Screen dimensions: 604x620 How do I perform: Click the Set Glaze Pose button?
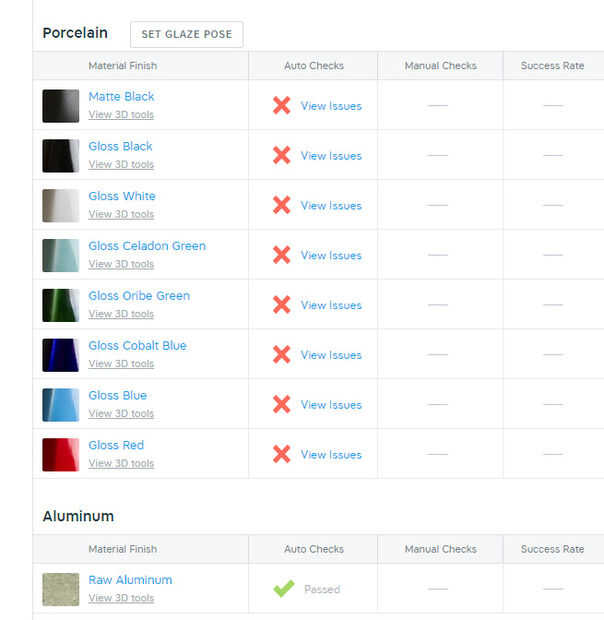click(x=186, y=34)
